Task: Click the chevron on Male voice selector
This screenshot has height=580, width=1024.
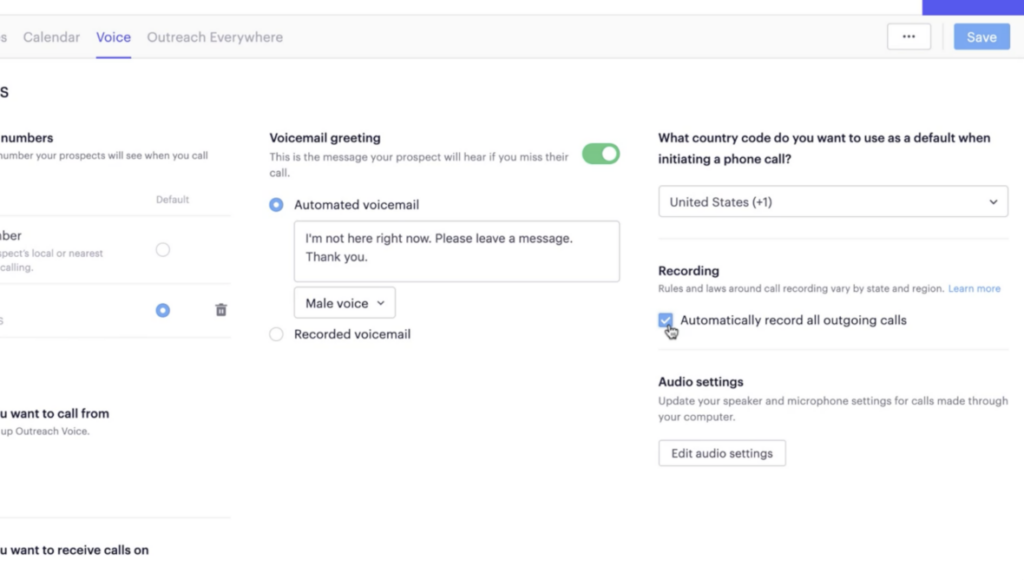Action: pos(381,304)
